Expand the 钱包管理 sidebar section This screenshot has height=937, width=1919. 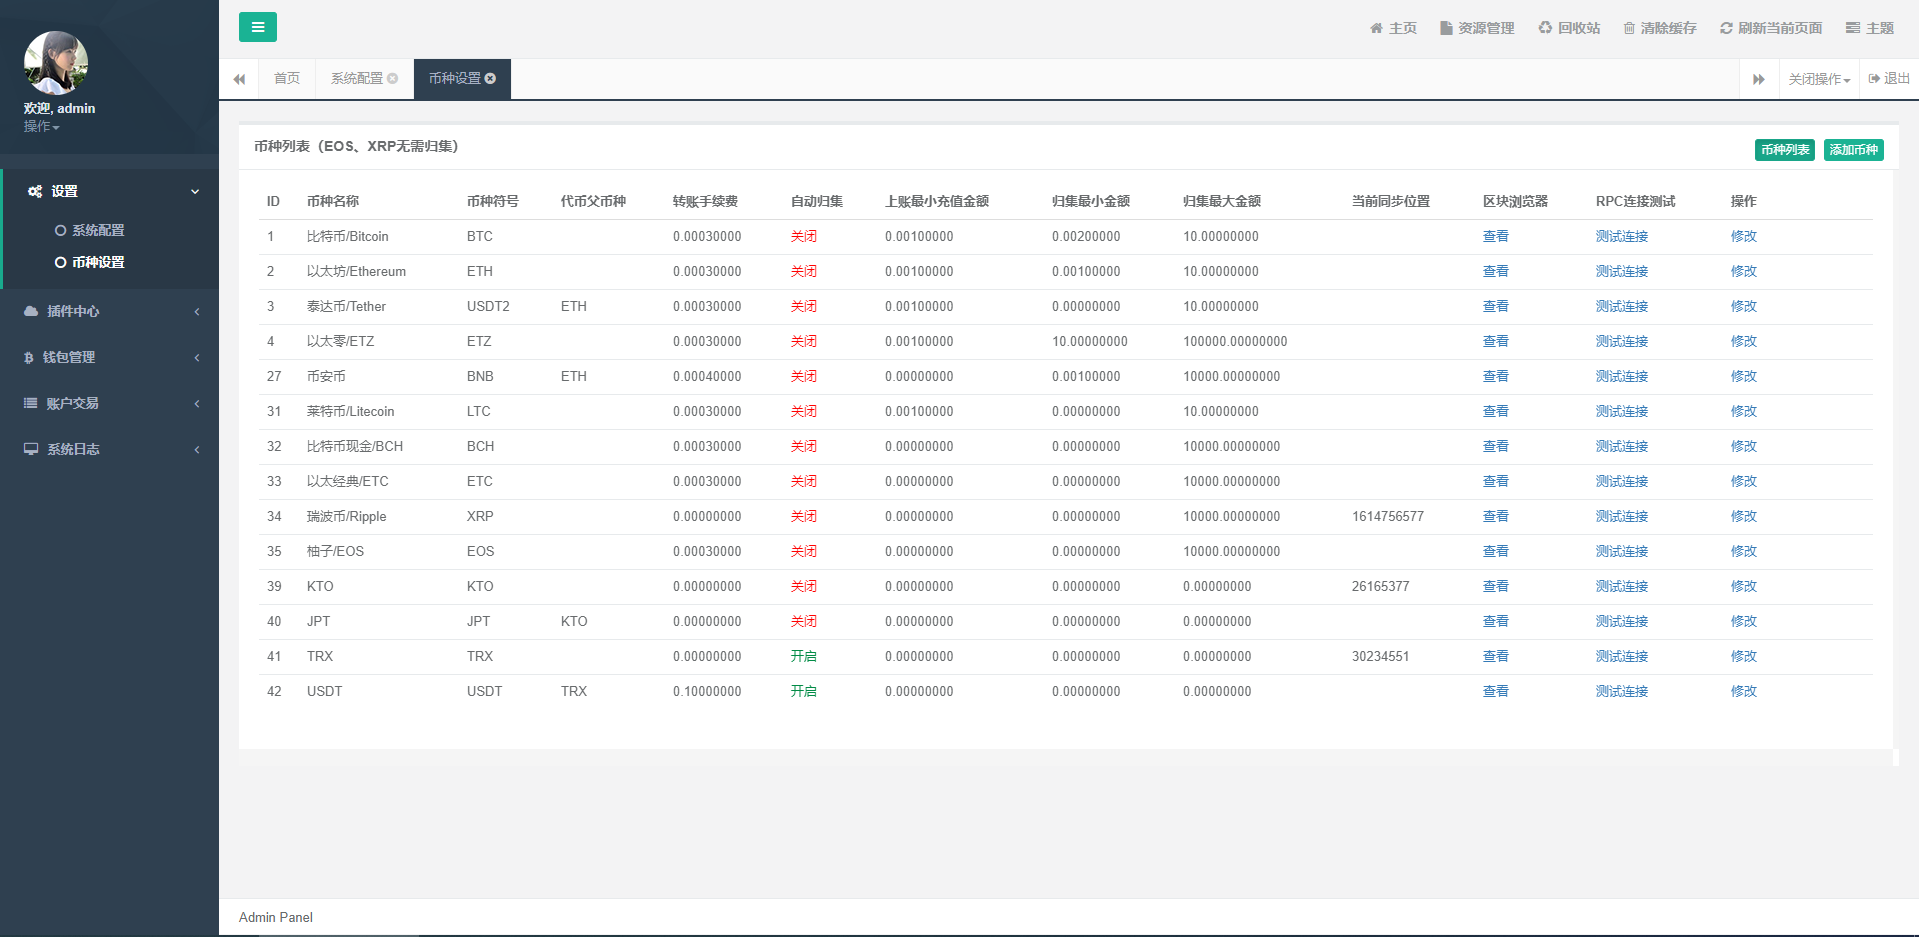(109, 357)
